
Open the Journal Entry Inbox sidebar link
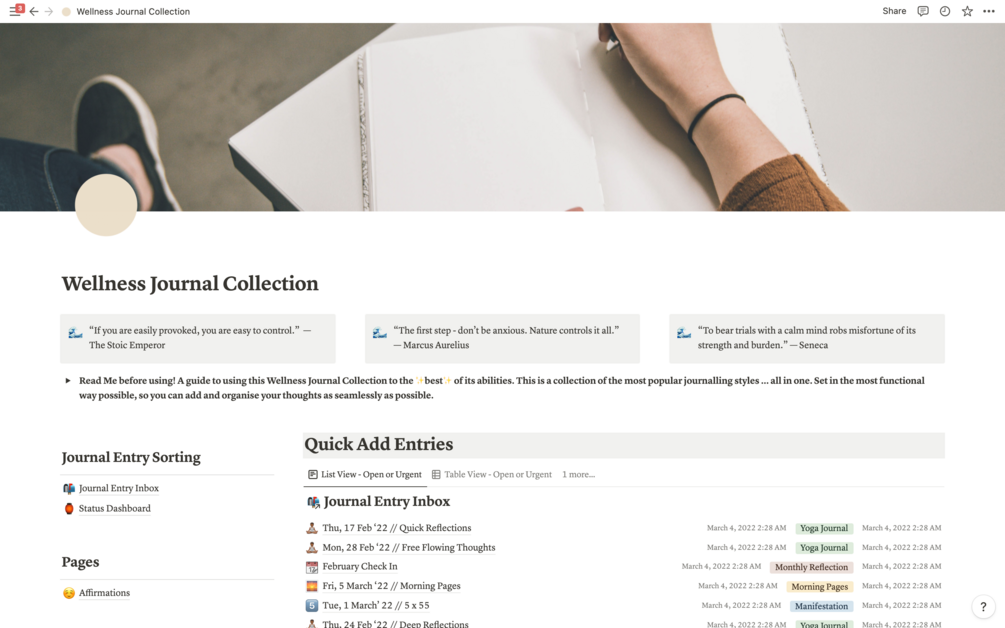pyautogui.click(x=119, y=488)
